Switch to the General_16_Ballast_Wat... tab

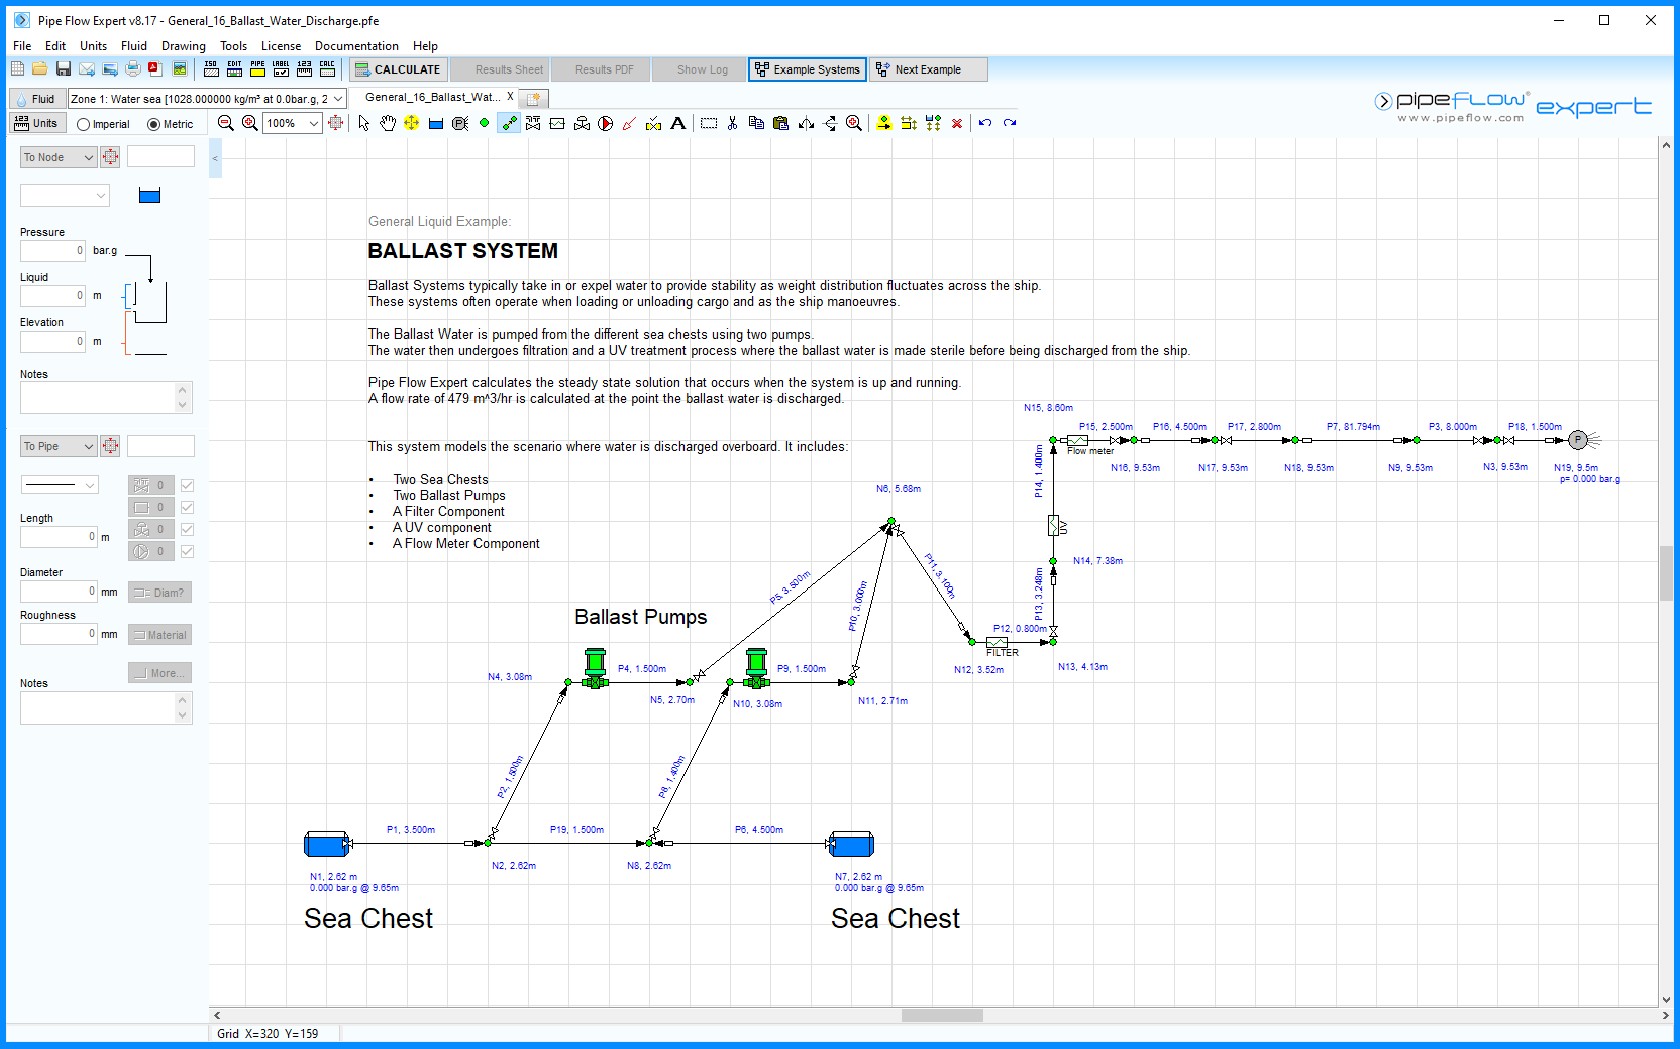pos(432,97)
